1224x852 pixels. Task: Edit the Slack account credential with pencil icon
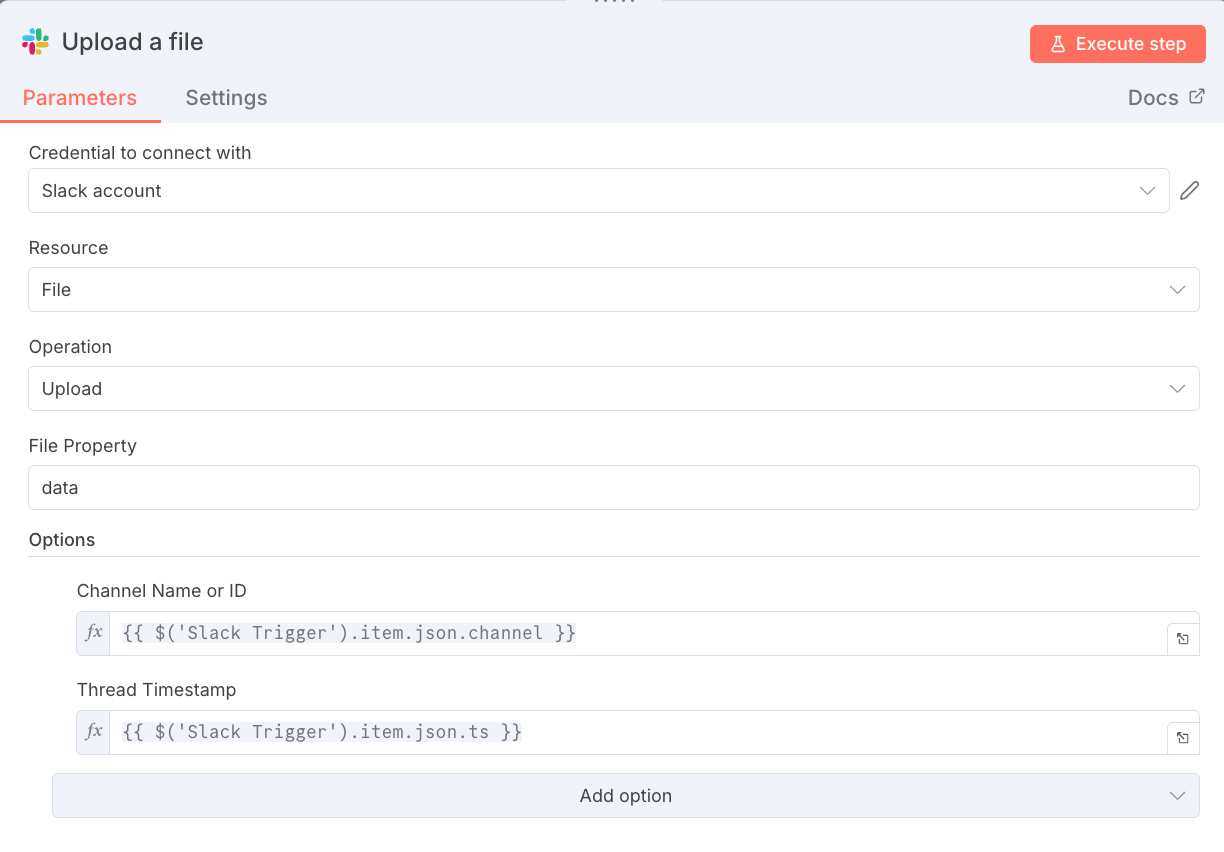1189,191
